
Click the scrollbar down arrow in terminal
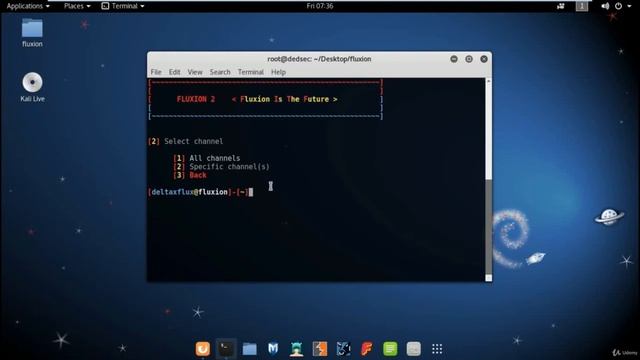(x=489, y=278)
